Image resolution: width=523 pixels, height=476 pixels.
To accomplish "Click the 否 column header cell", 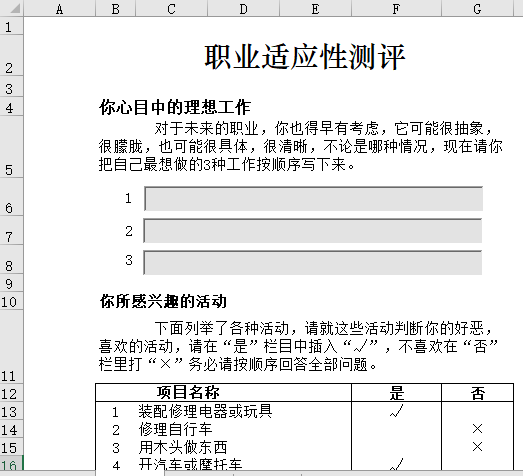I will click(x=477, y=393).
